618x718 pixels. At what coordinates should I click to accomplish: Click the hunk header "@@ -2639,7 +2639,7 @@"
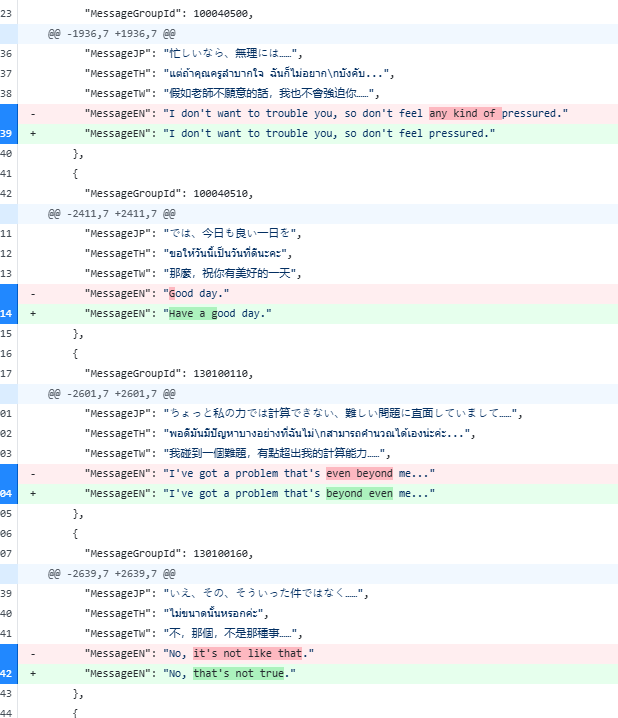coord(112,574)
